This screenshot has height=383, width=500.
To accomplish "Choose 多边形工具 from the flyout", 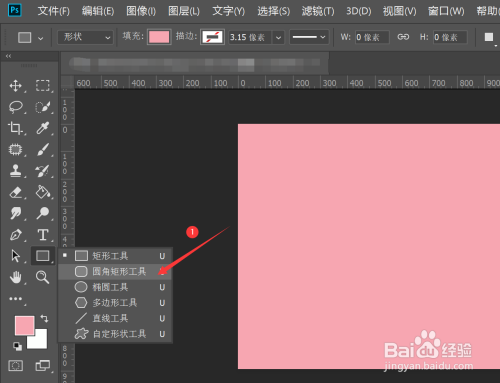I will (x=115, y=303).
